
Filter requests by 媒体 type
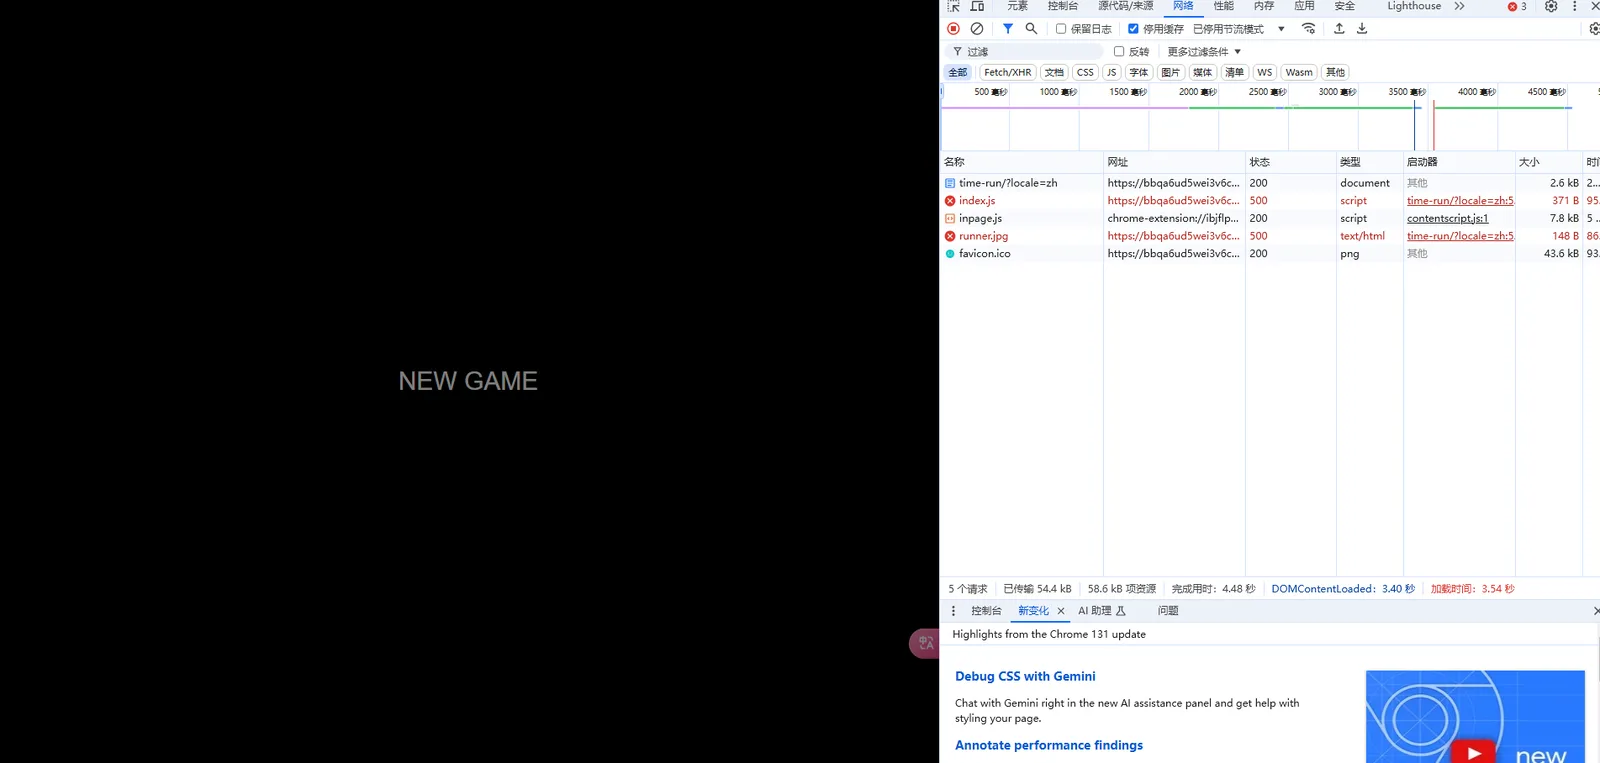[x=1202, y=72]
